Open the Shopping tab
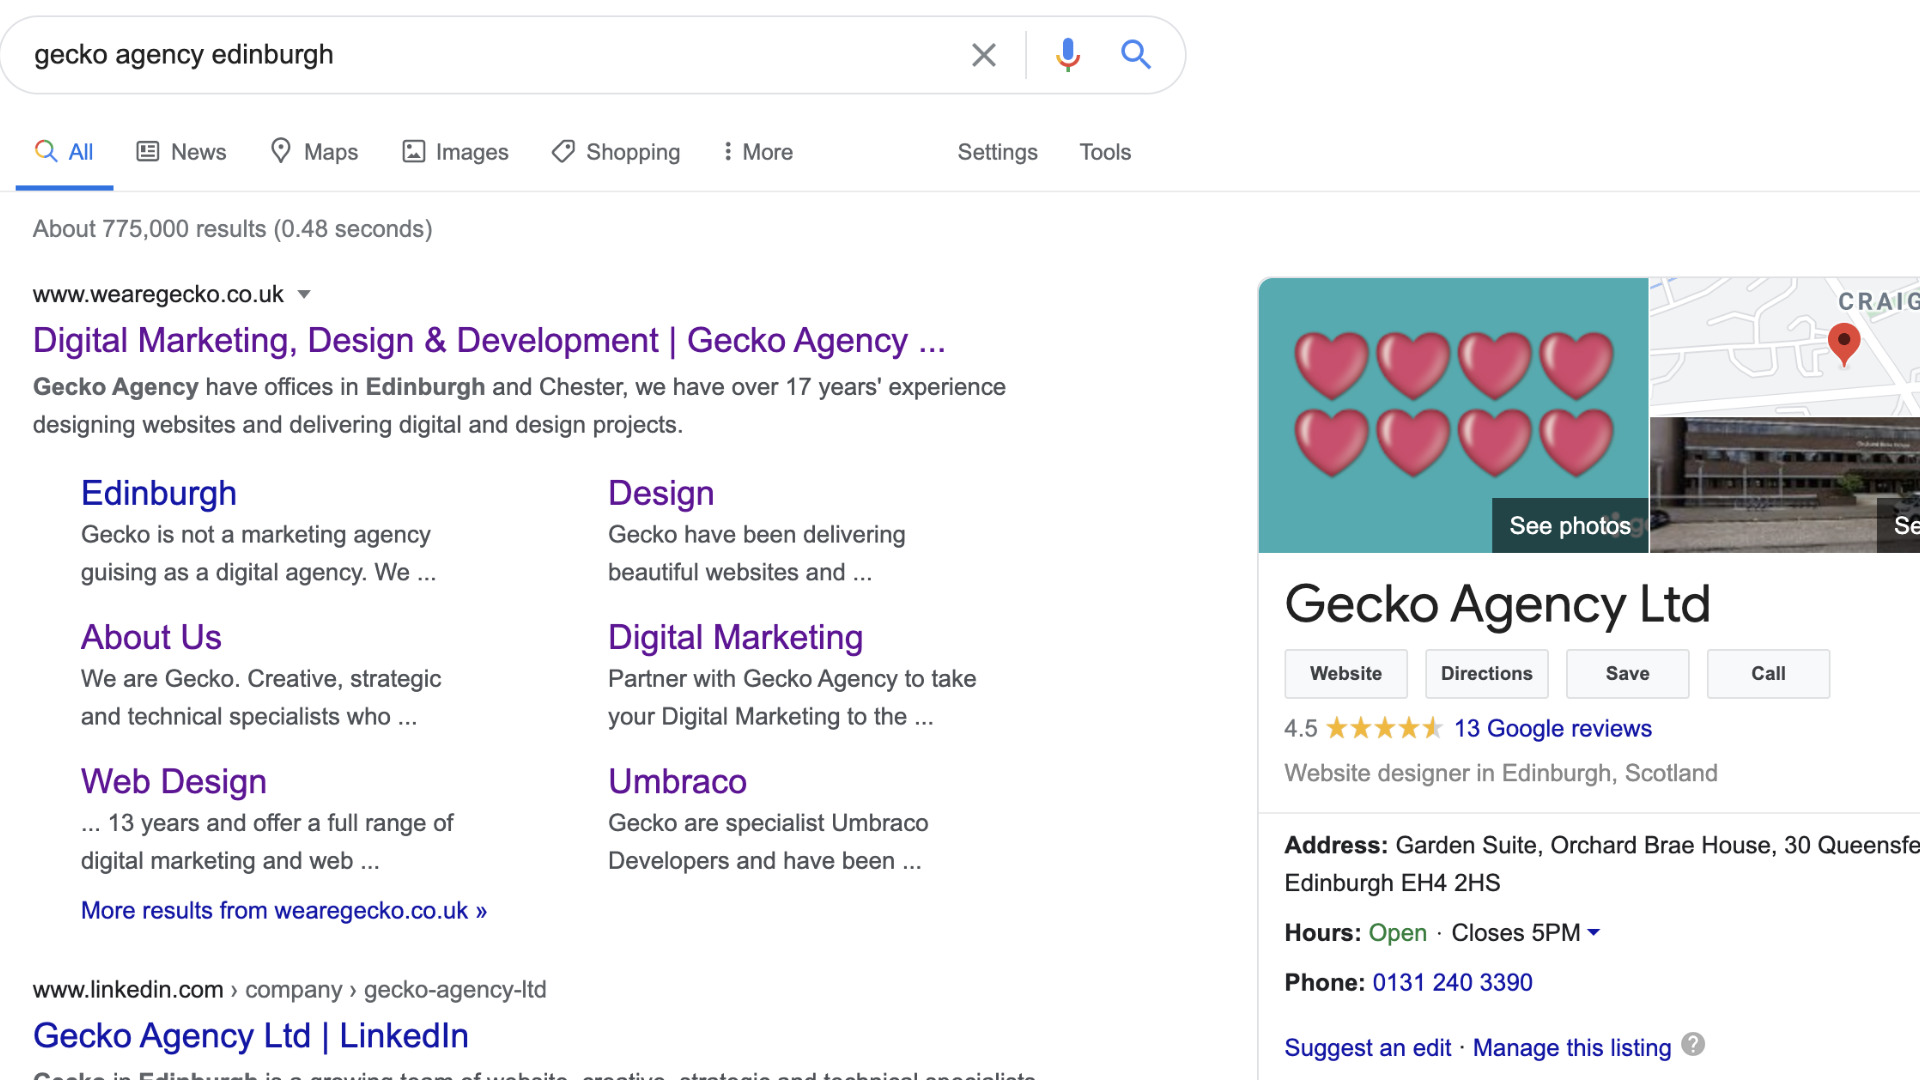 pyautogui.click(x=616, y=152)
